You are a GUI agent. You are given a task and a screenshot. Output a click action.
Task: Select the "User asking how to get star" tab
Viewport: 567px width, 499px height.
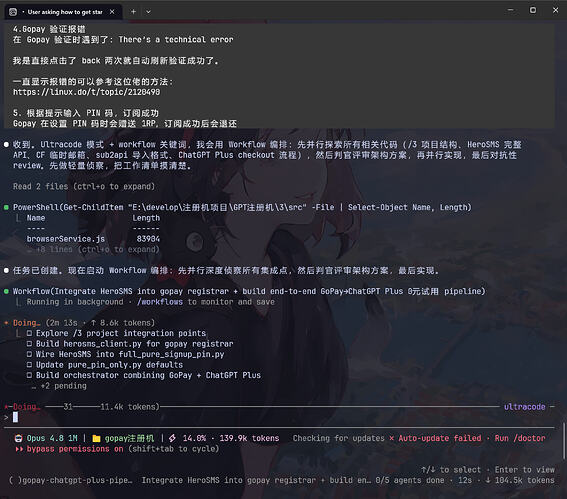63,12
